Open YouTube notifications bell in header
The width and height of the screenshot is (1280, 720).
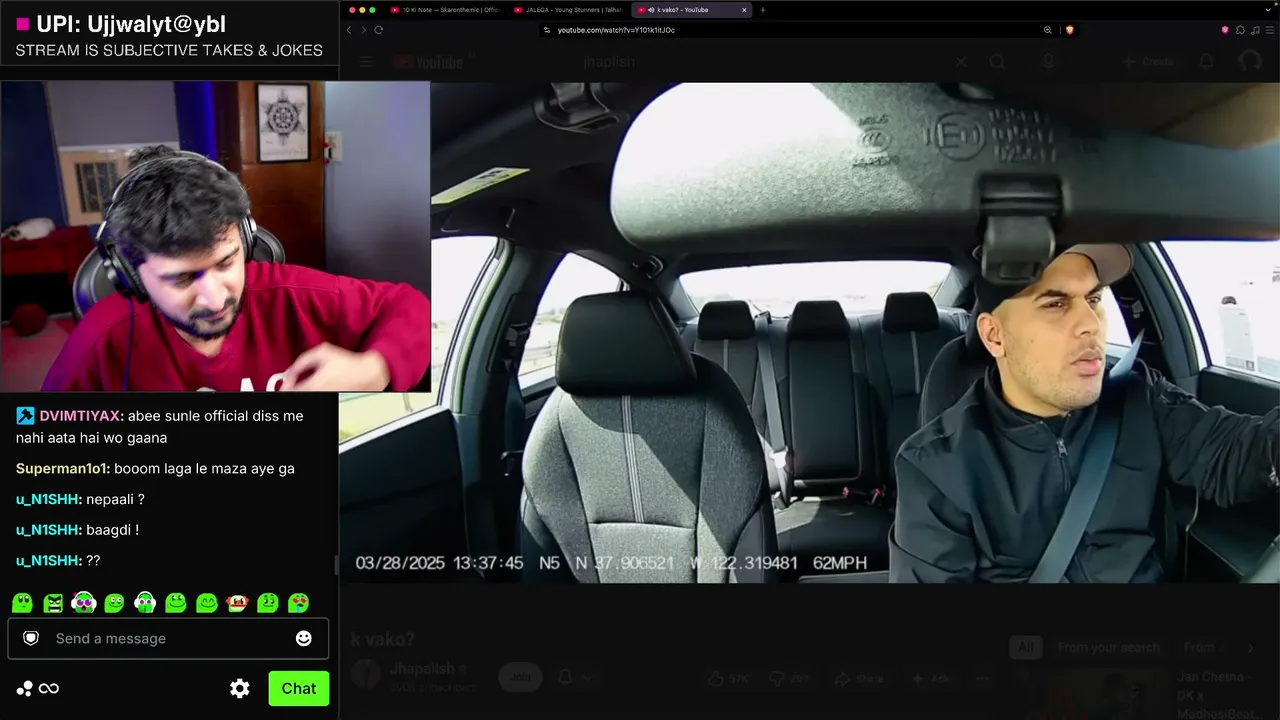[x=1207, y=62]
